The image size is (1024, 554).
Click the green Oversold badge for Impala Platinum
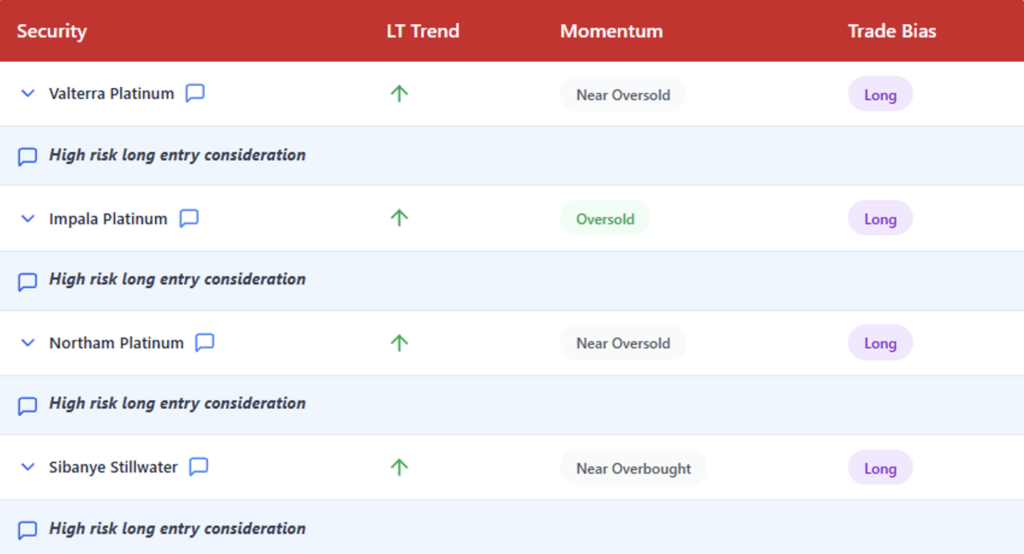pos(605,219)
